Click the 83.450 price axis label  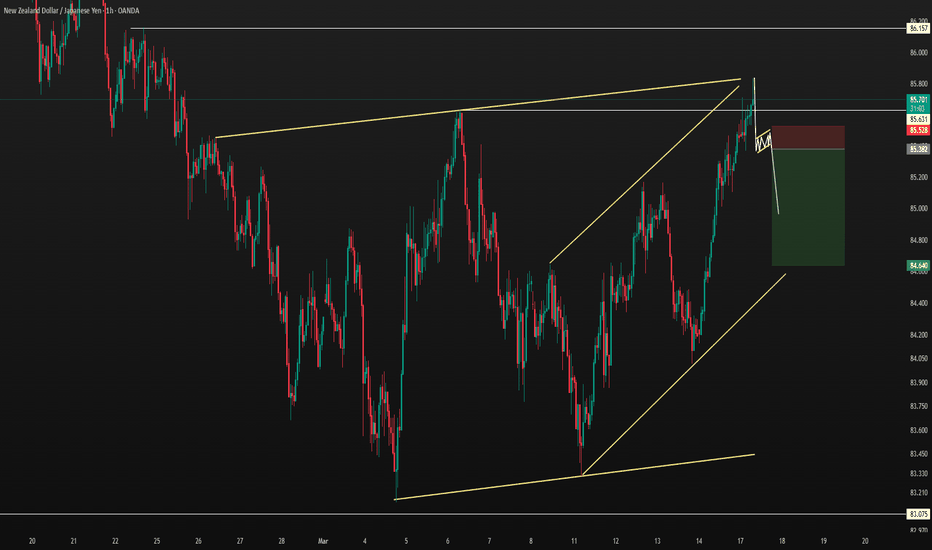pos(918,454)
